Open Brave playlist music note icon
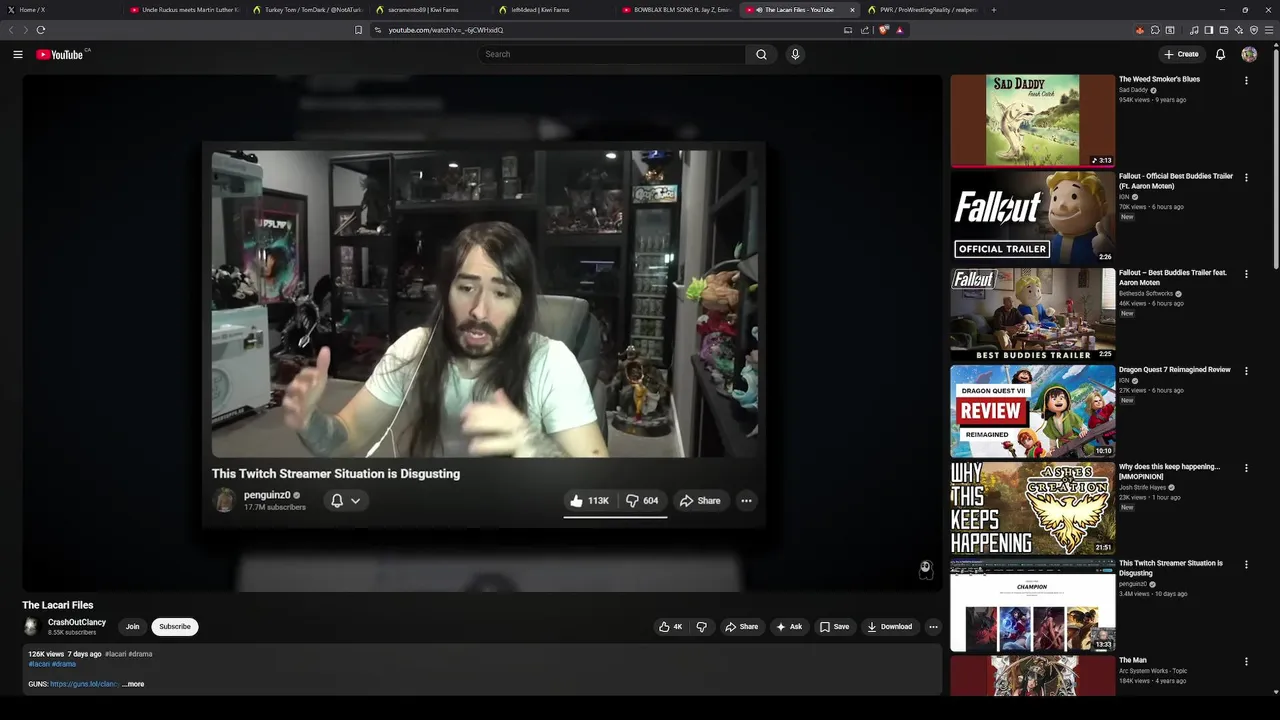This screenshot has height=720, width=1280. click(x=1194, y=30)
